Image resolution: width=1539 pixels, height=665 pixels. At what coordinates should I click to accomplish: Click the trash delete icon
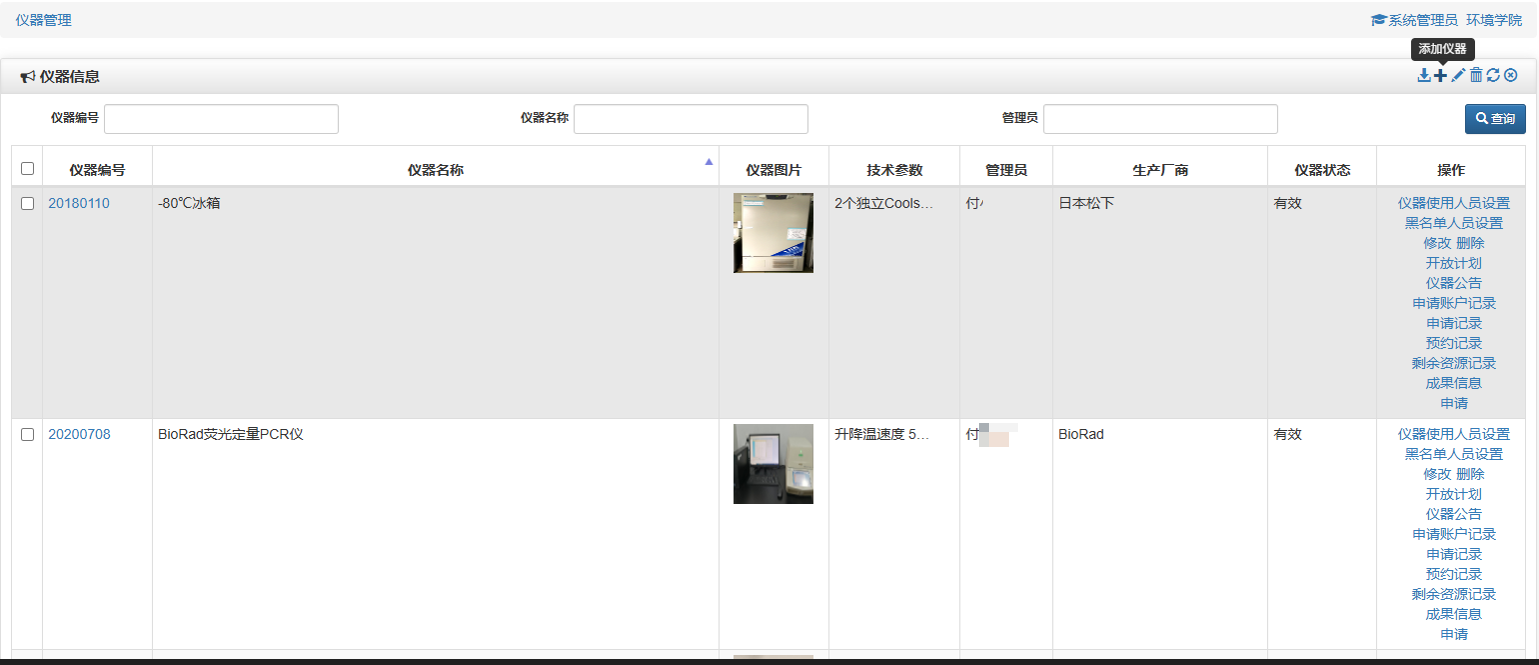click(1475, 74)
